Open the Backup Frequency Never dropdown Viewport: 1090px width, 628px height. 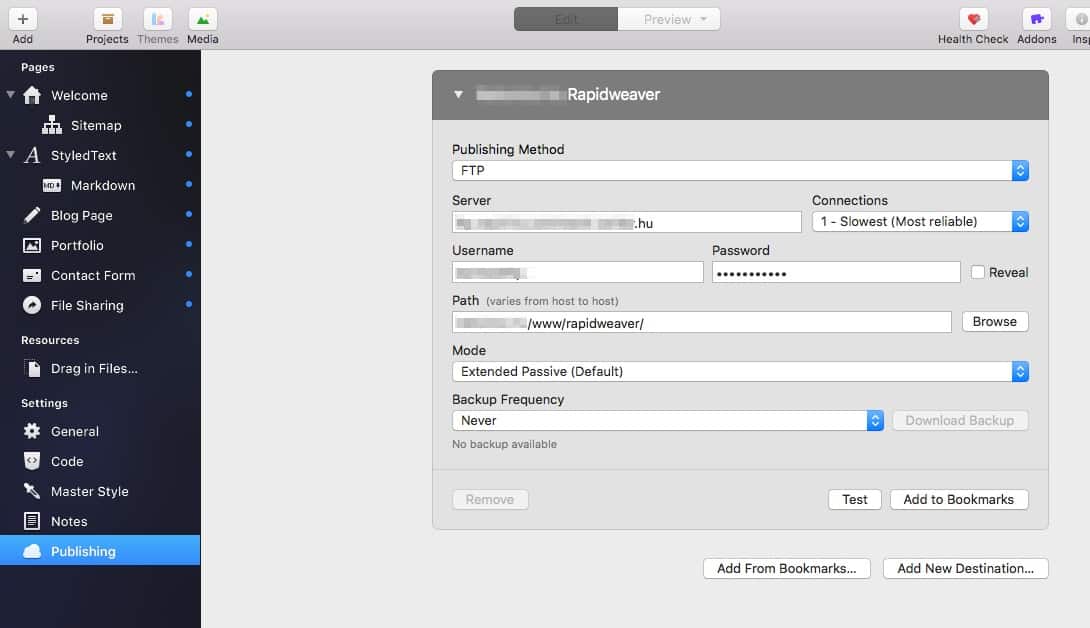pos(668,421)
